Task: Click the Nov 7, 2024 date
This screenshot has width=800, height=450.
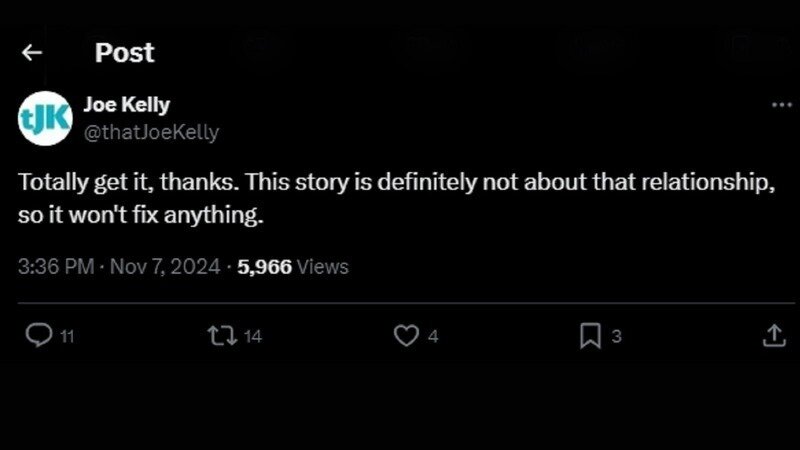Action: pyautogui.click(x=166, y=266)
